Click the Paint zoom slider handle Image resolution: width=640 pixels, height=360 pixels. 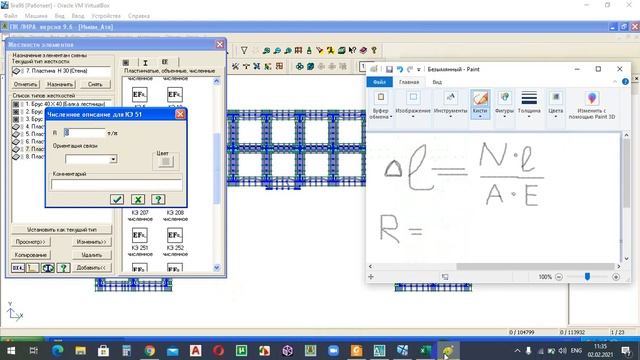pyautogui.click(x=587, y=277)
